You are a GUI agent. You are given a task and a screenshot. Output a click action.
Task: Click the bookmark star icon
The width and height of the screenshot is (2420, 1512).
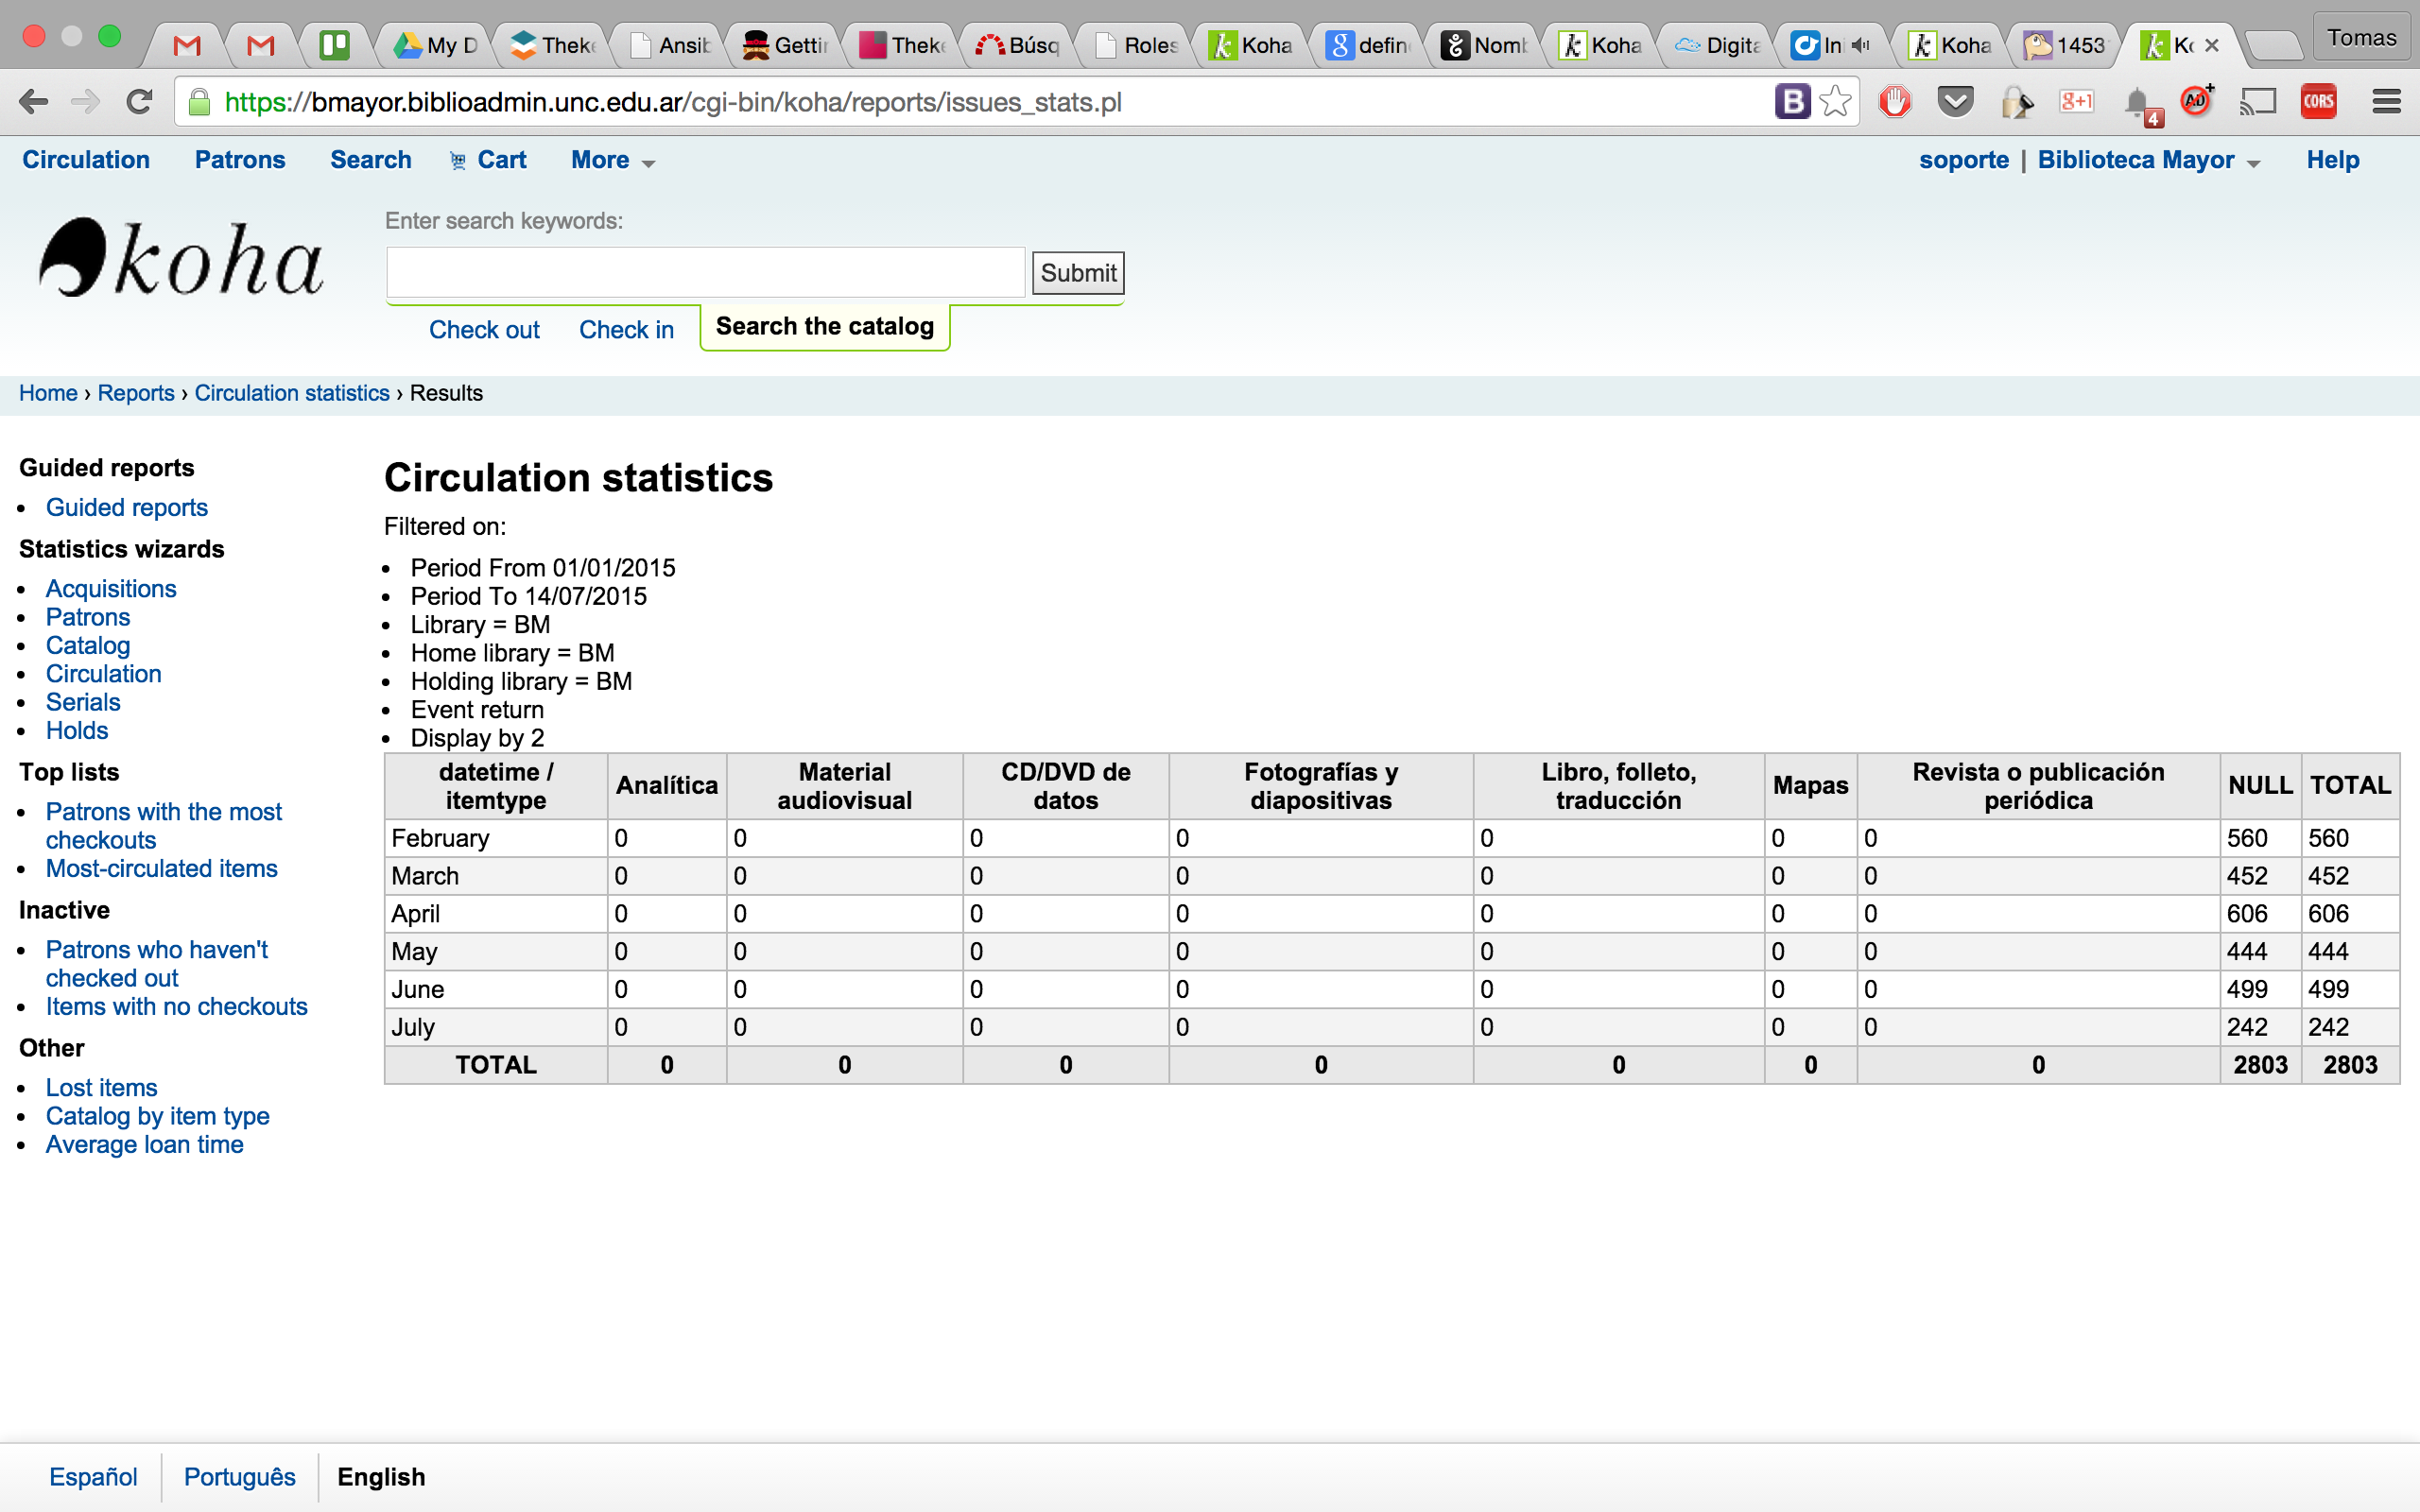[1835, 102]
